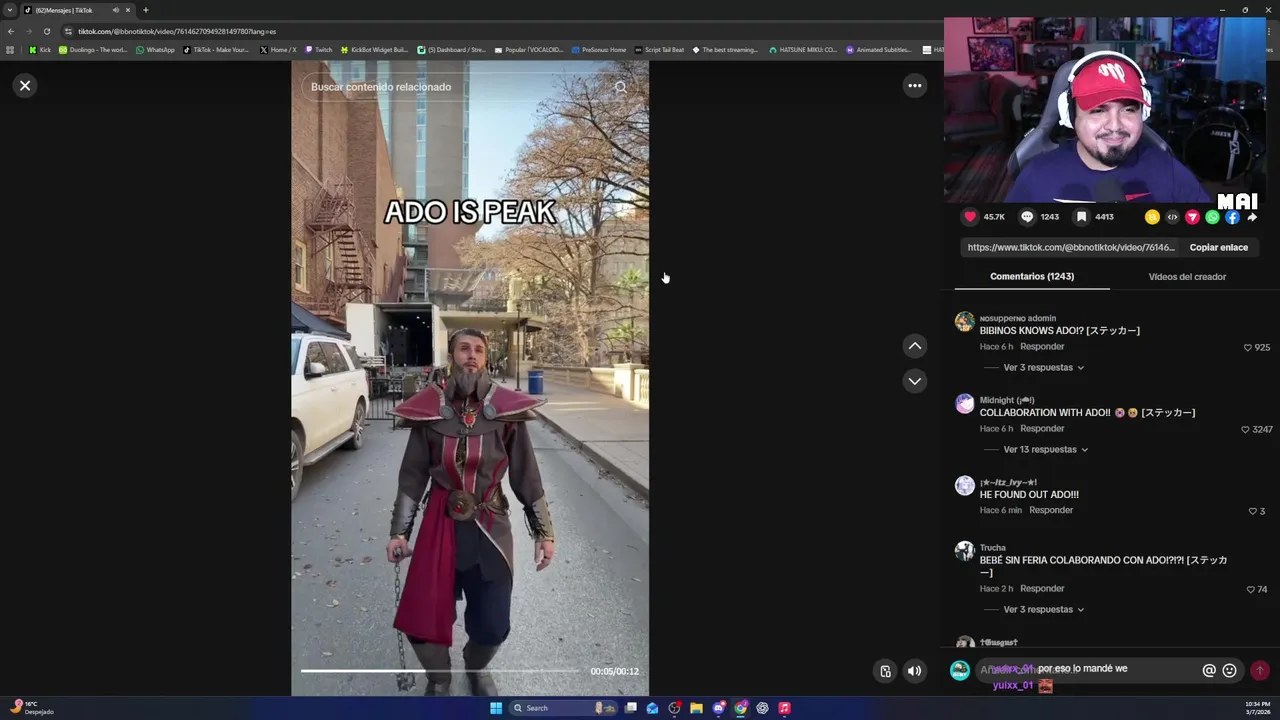Open the Home / X bookmark
The width and height of the screenshot is (1280, 720).
[x=278, y=50]
